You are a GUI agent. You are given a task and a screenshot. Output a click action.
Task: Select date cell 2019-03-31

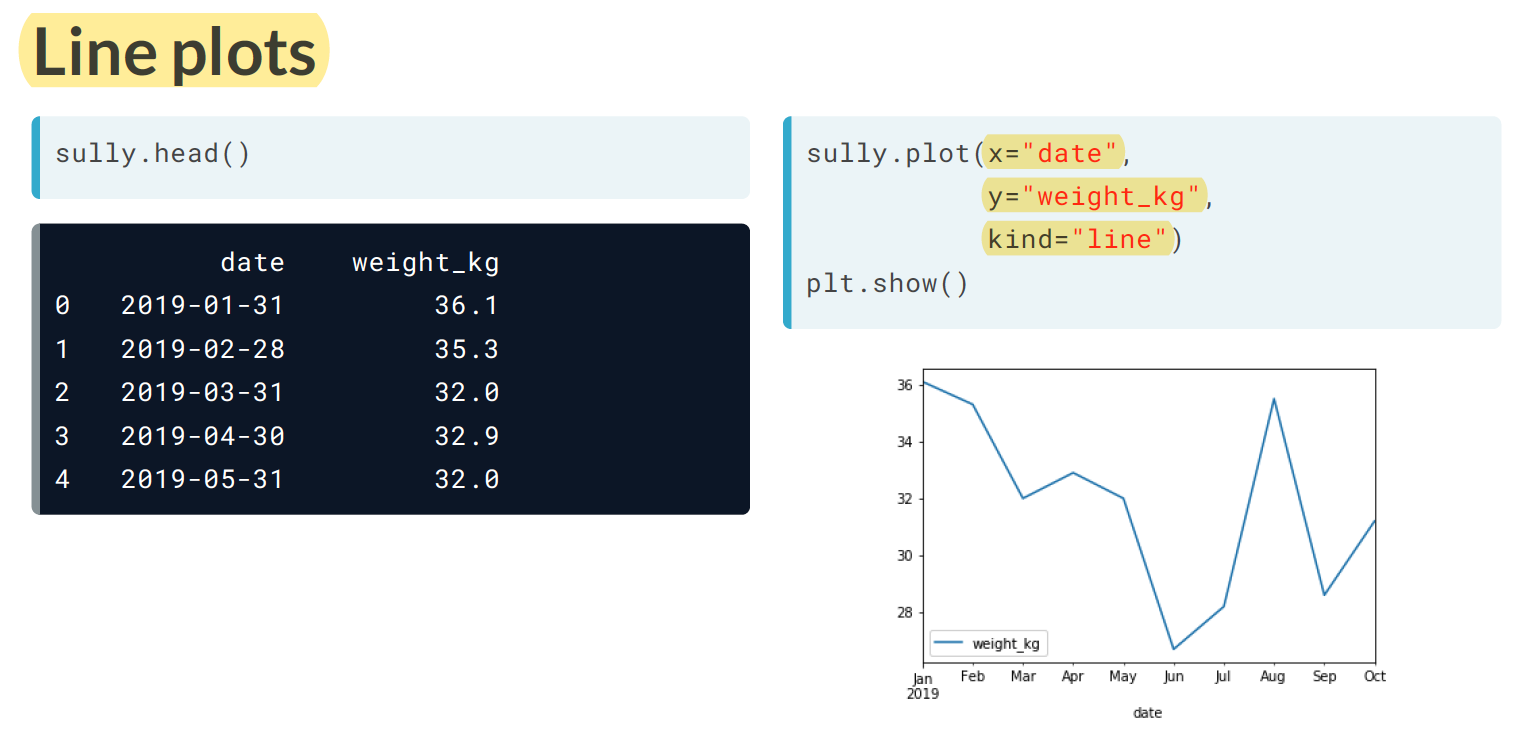point(203,392)
